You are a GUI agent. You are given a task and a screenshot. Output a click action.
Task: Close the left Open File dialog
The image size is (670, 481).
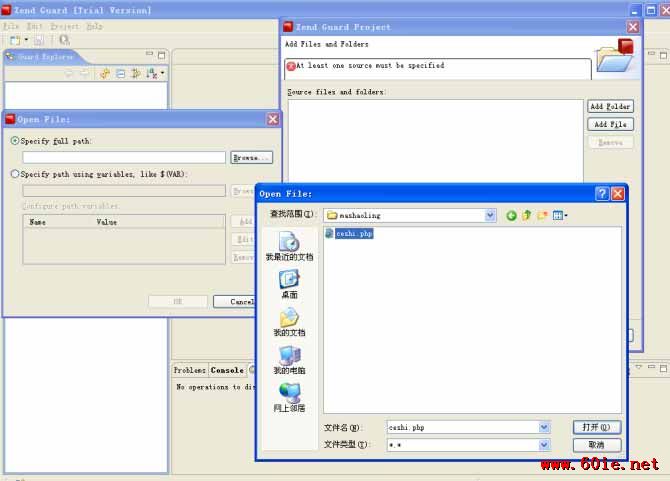pyautogui.click(x=273, y=119)
